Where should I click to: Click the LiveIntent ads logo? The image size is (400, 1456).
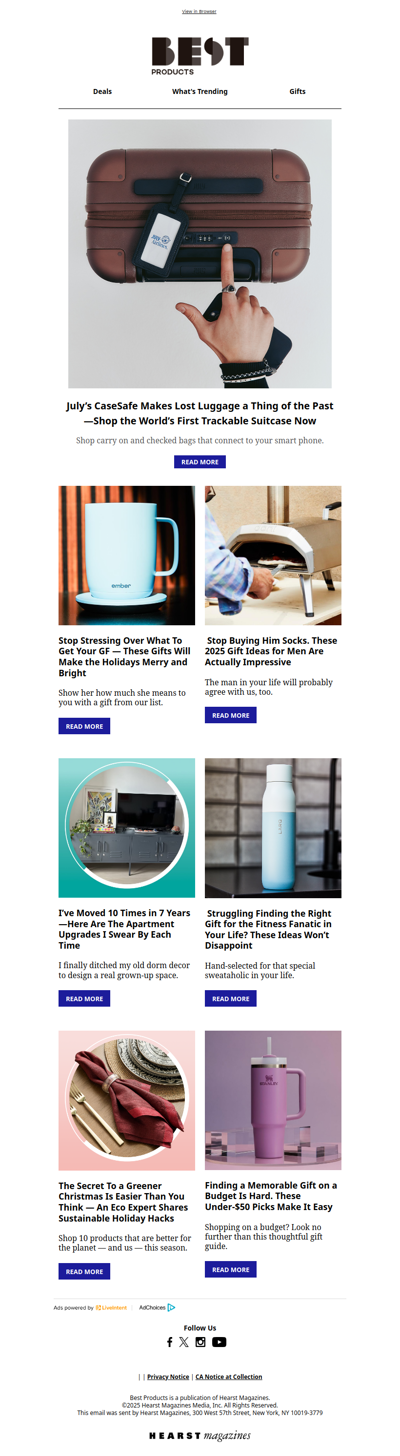tap(111, 1307)
